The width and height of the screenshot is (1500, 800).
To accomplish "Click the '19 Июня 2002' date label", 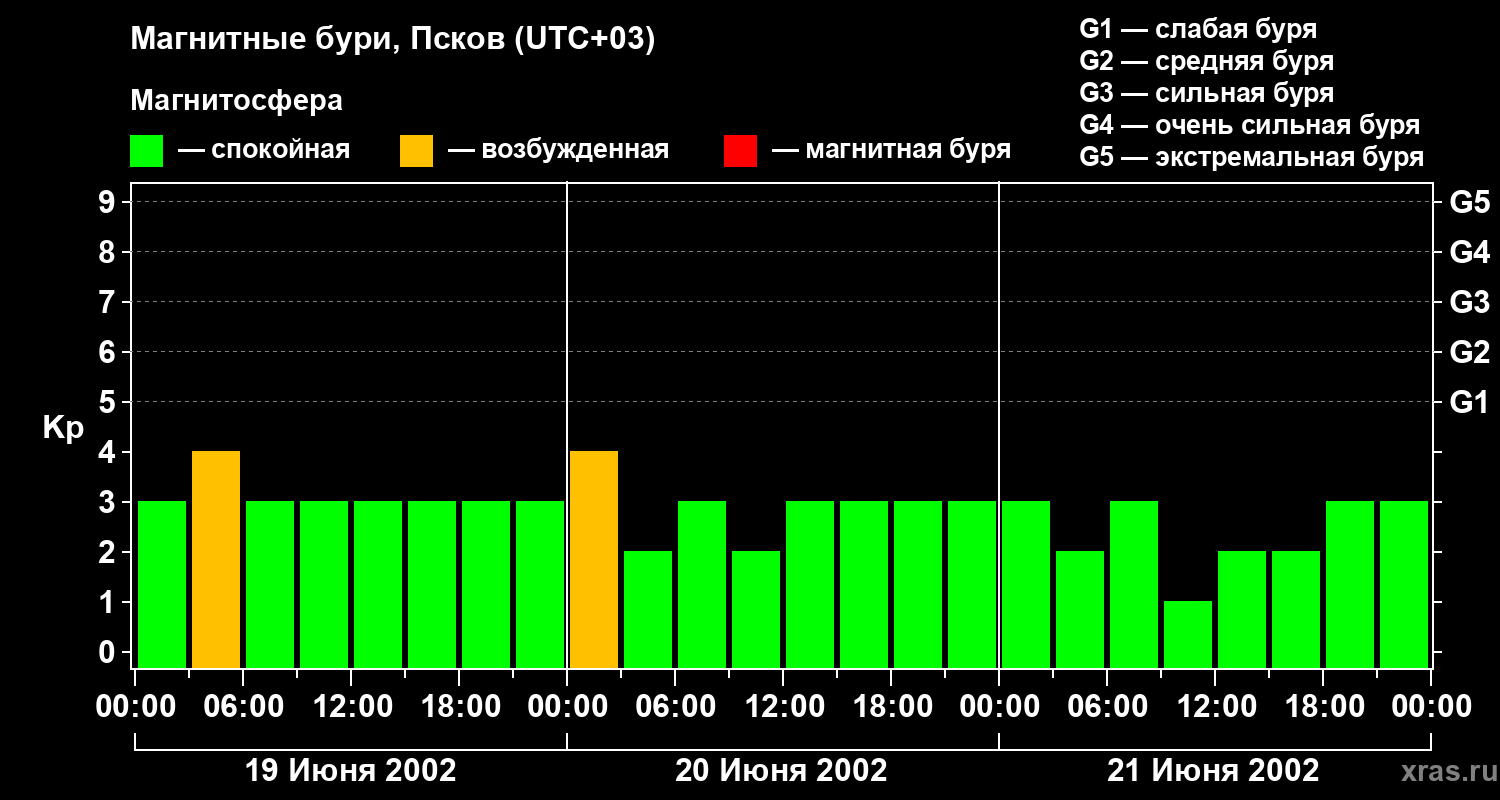I will (351, 771).
